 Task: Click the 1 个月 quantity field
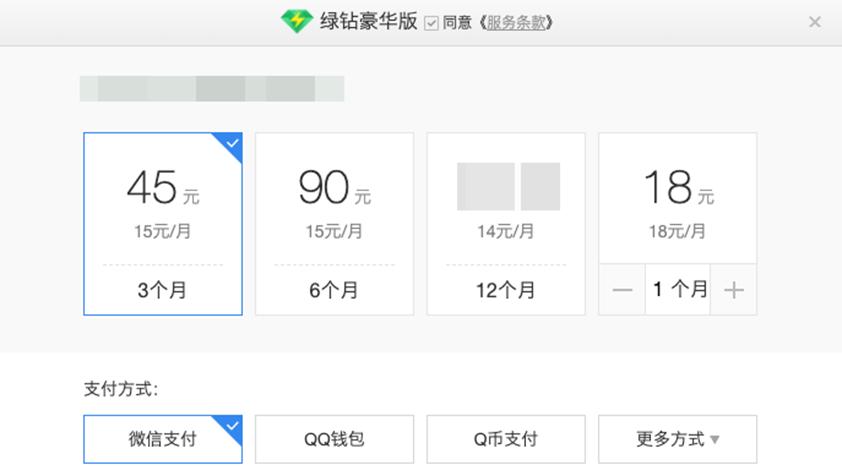point(678,290)
